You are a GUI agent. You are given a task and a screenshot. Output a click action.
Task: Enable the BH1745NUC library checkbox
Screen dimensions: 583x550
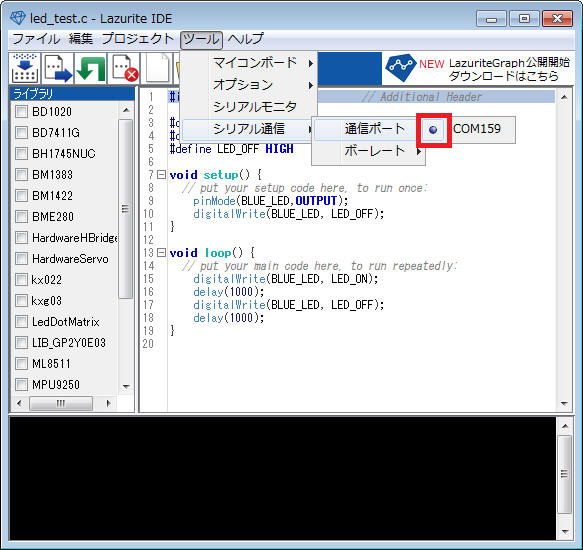[22, 153]
